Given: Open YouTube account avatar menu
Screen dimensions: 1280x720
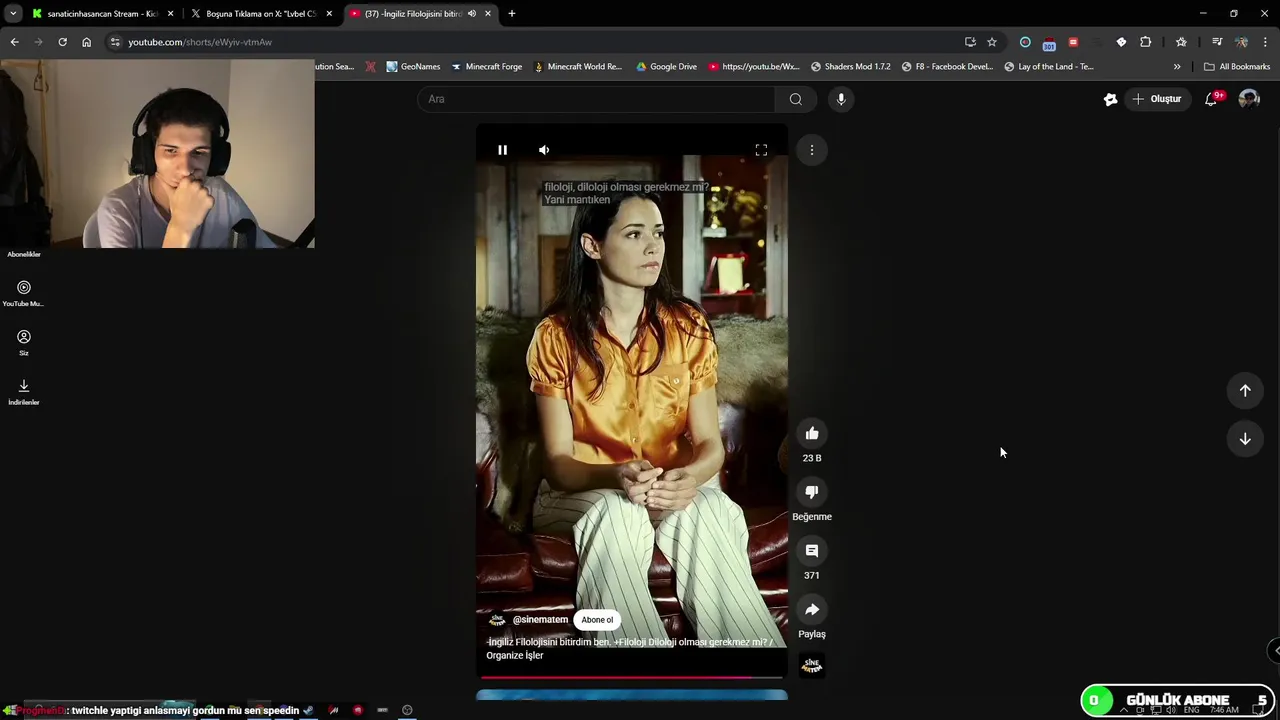Looking at the screenshot, I should coord(1249,99).
